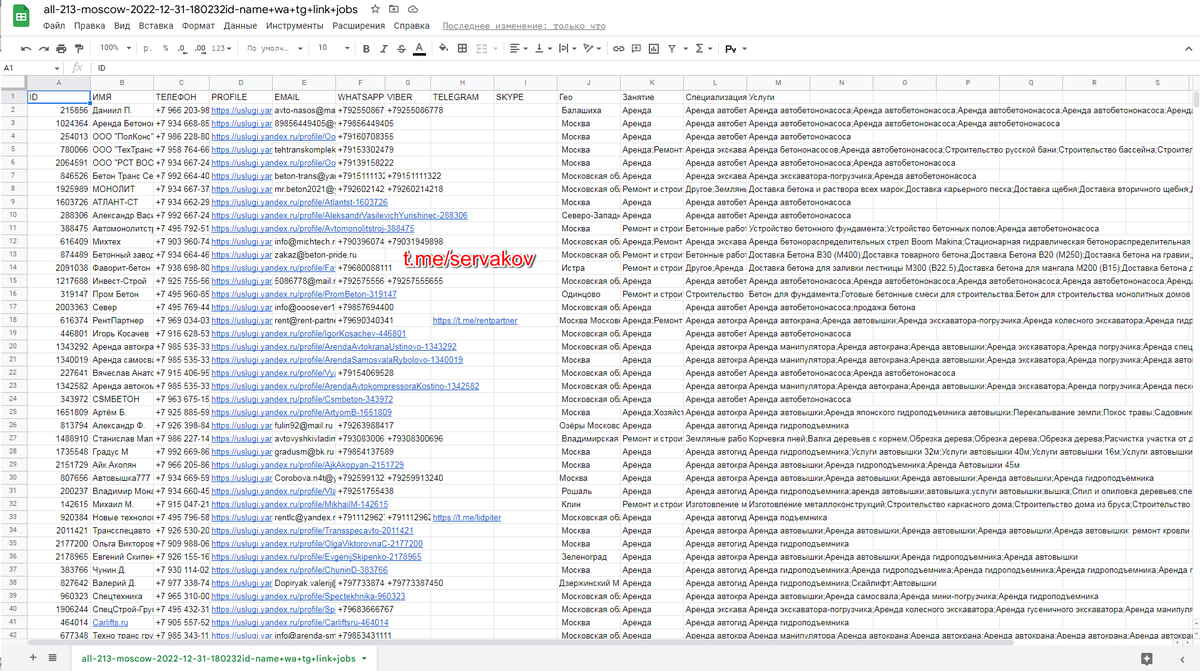1200x671 pixels.
Task: Move the document to a folder
Action: pos(394,9)
